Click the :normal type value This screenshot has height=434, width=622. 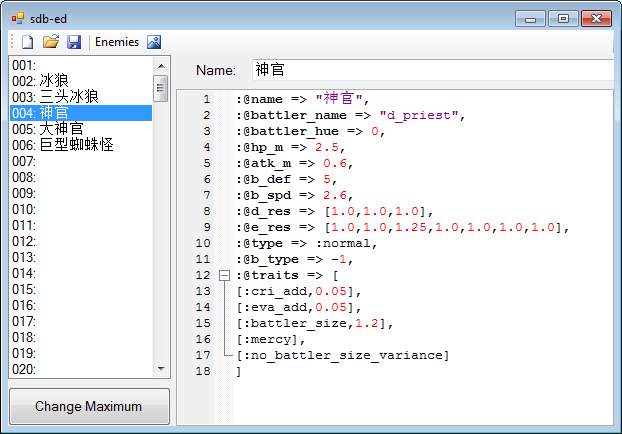[343, 243]
